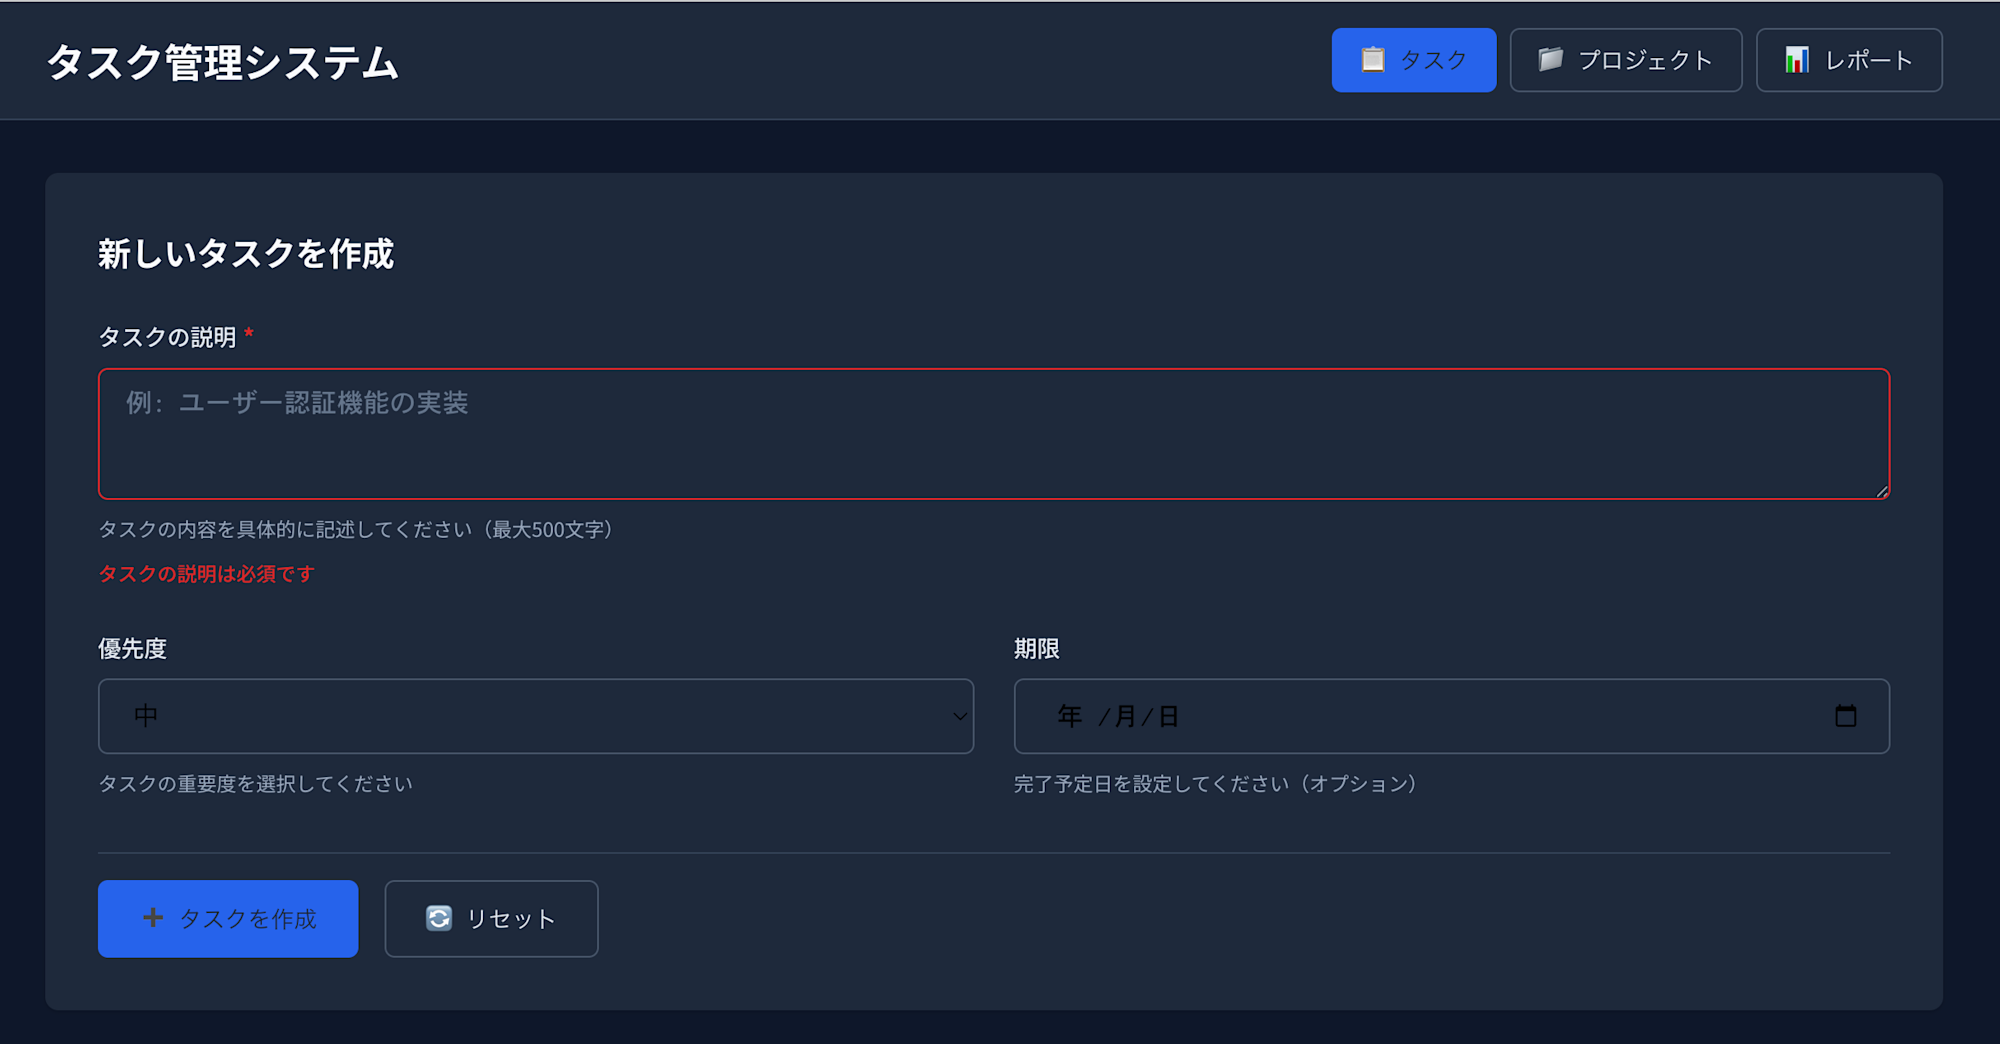Switch to the レポート tab
This screenshot has width=2000, height=1044.
(1848, 60)
